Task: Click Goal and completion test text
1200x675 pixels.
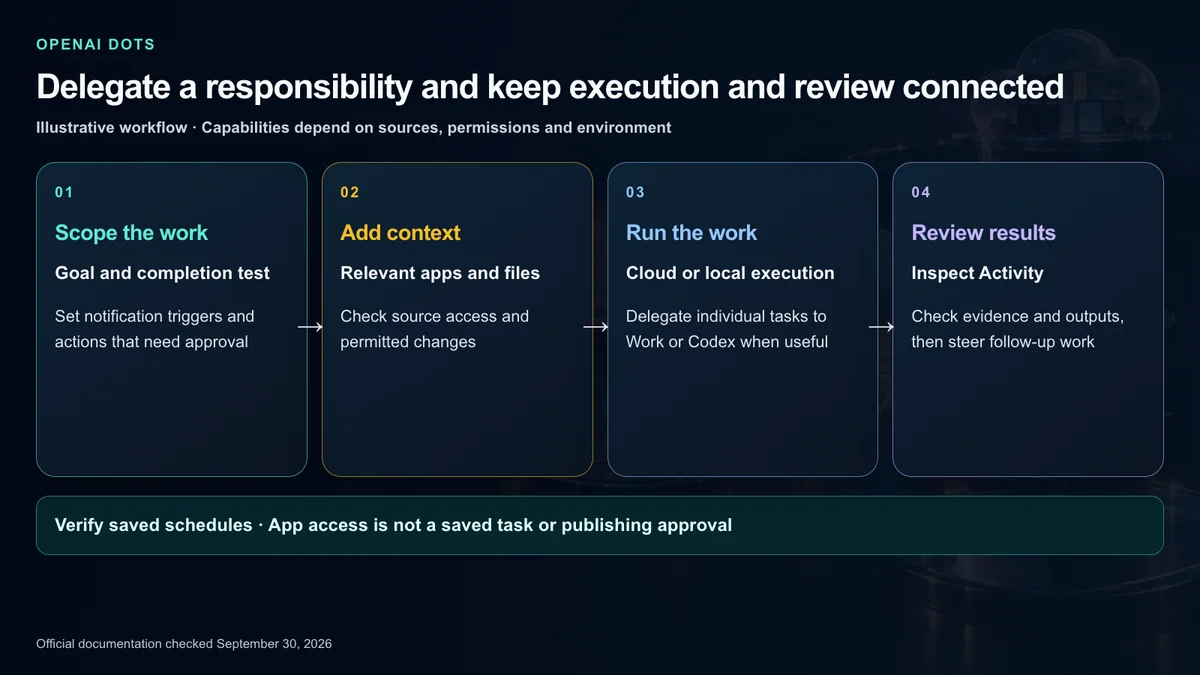Action: click(x=162, y=273)
